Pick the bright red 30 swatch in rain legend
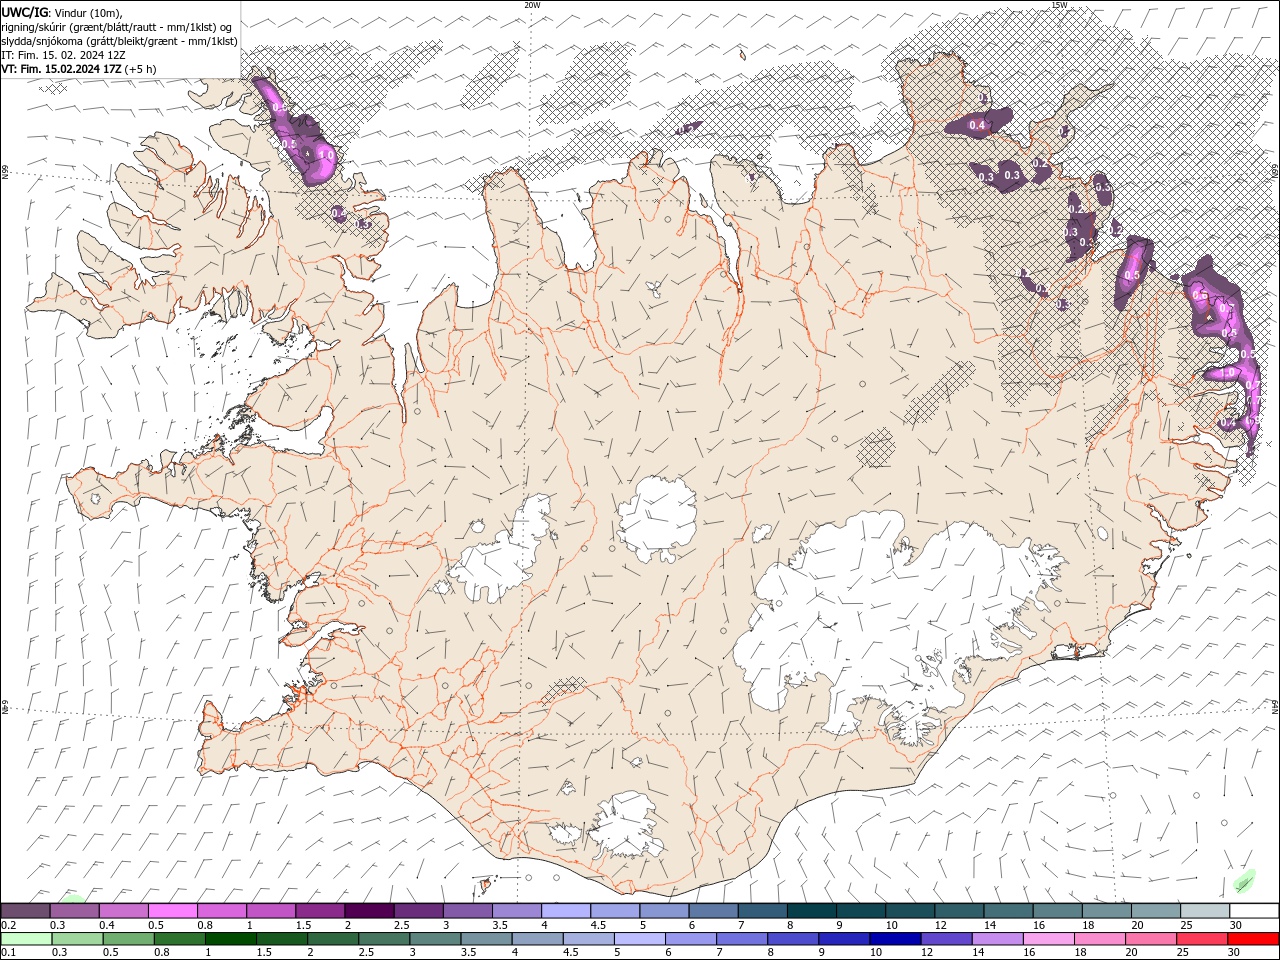Viewport: 1280px width, 960px height. click(1253, 939)
